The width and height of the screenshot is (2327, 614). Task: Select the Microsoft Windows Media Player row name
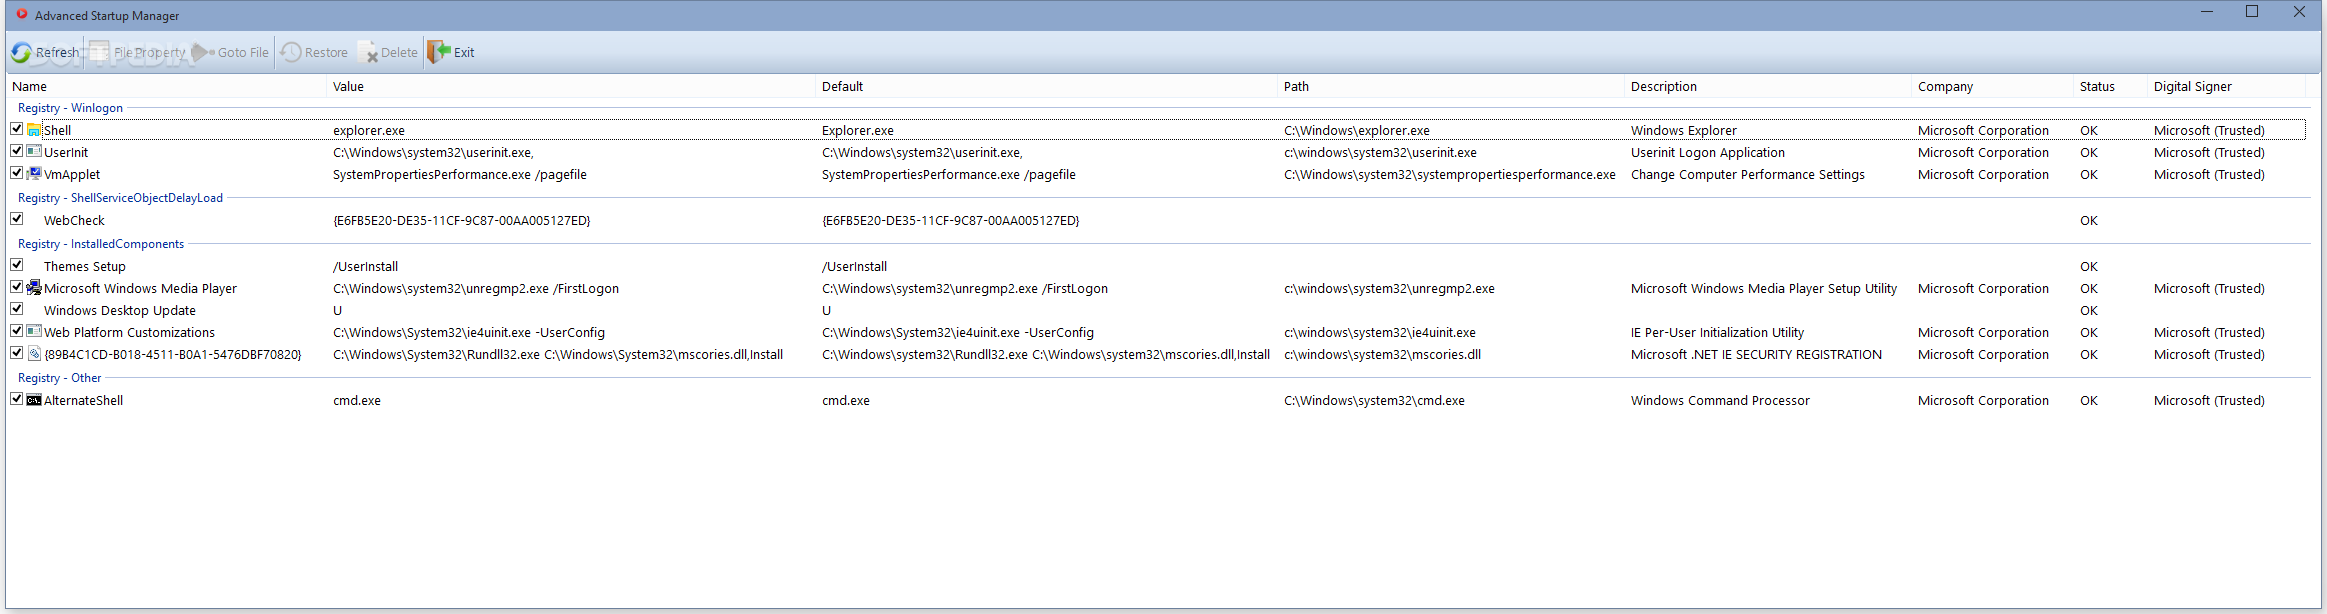(140, 289)
